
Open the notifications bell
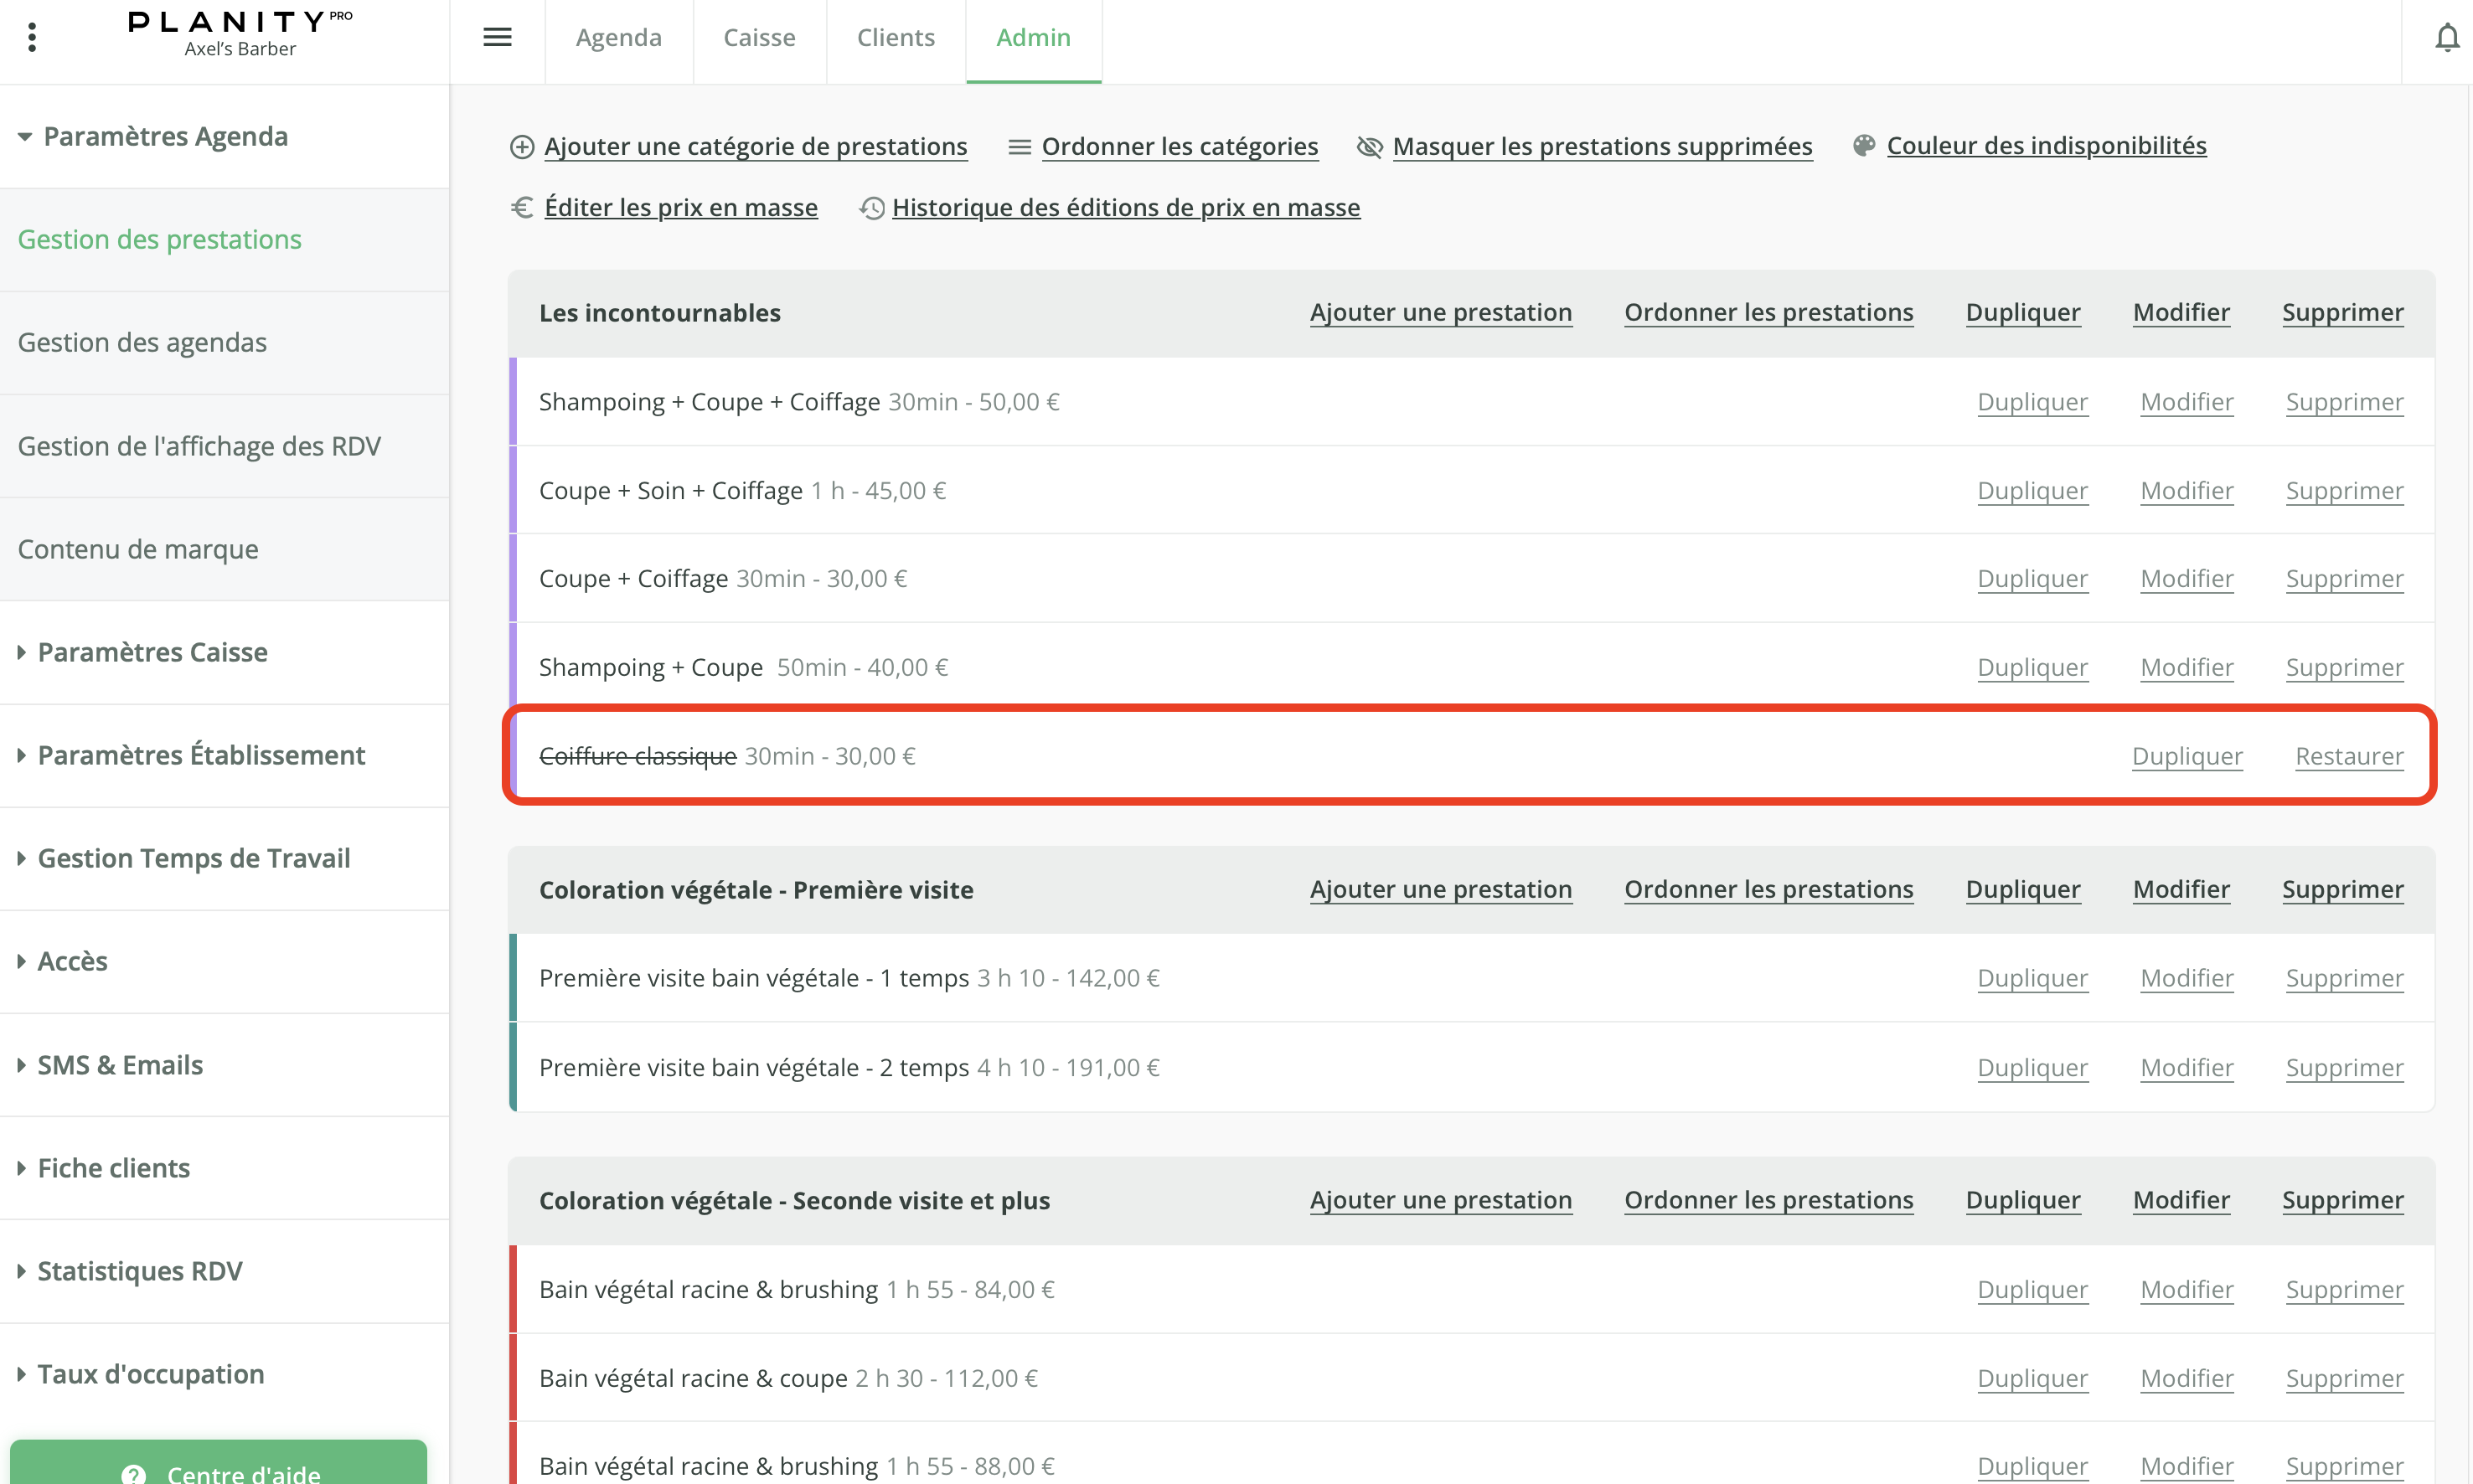2446,38
